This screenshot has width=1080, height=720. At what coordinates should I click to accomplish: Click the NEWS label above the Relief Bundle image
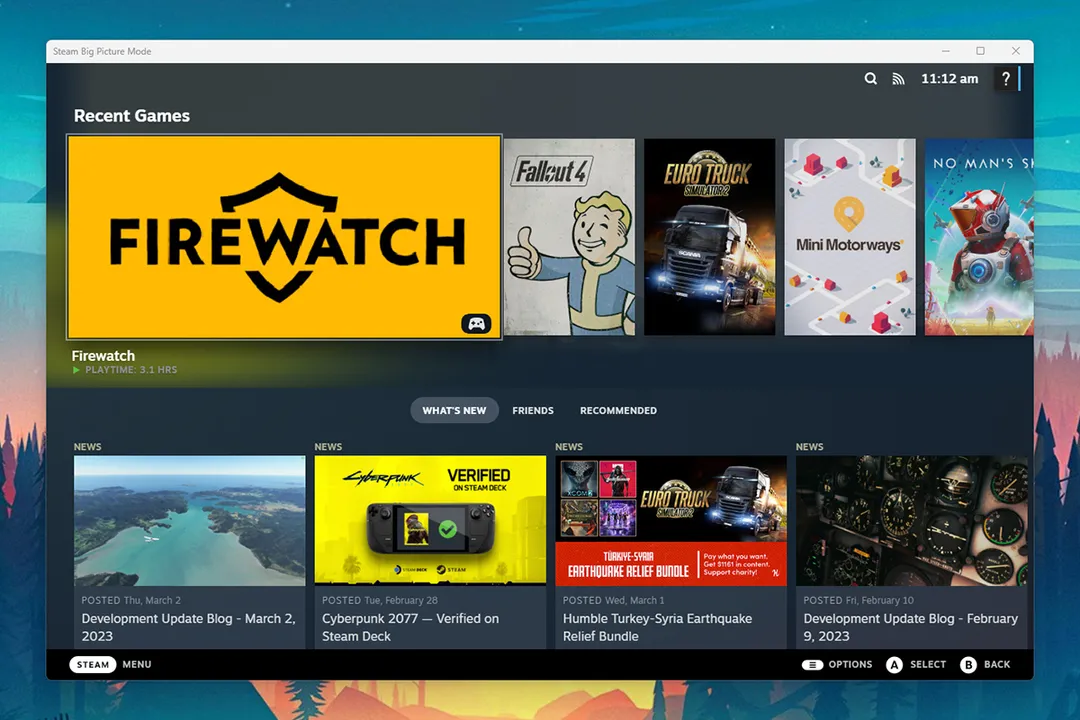[x=569, y=446]
